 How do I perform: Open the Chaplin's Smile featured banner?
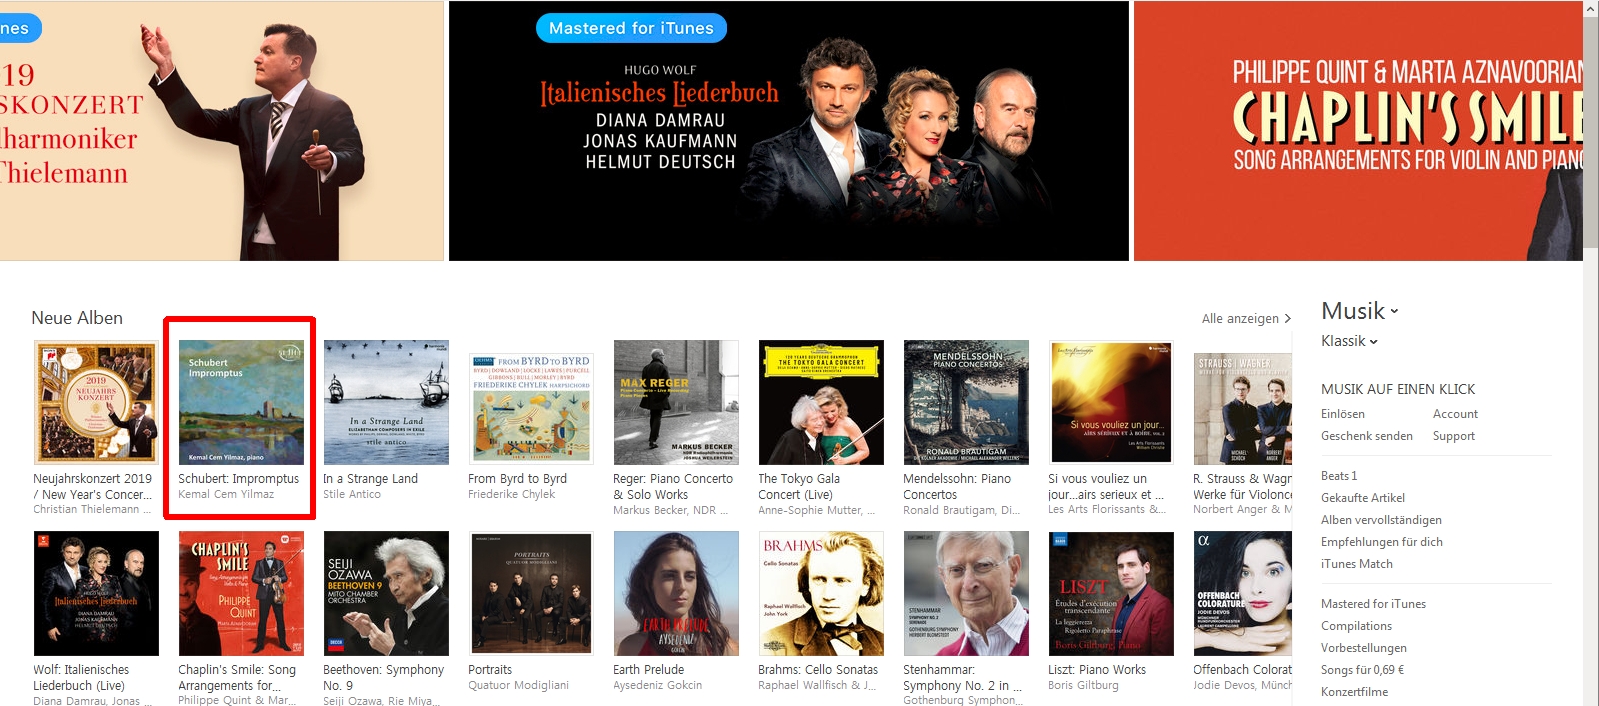coord(1358,131)
